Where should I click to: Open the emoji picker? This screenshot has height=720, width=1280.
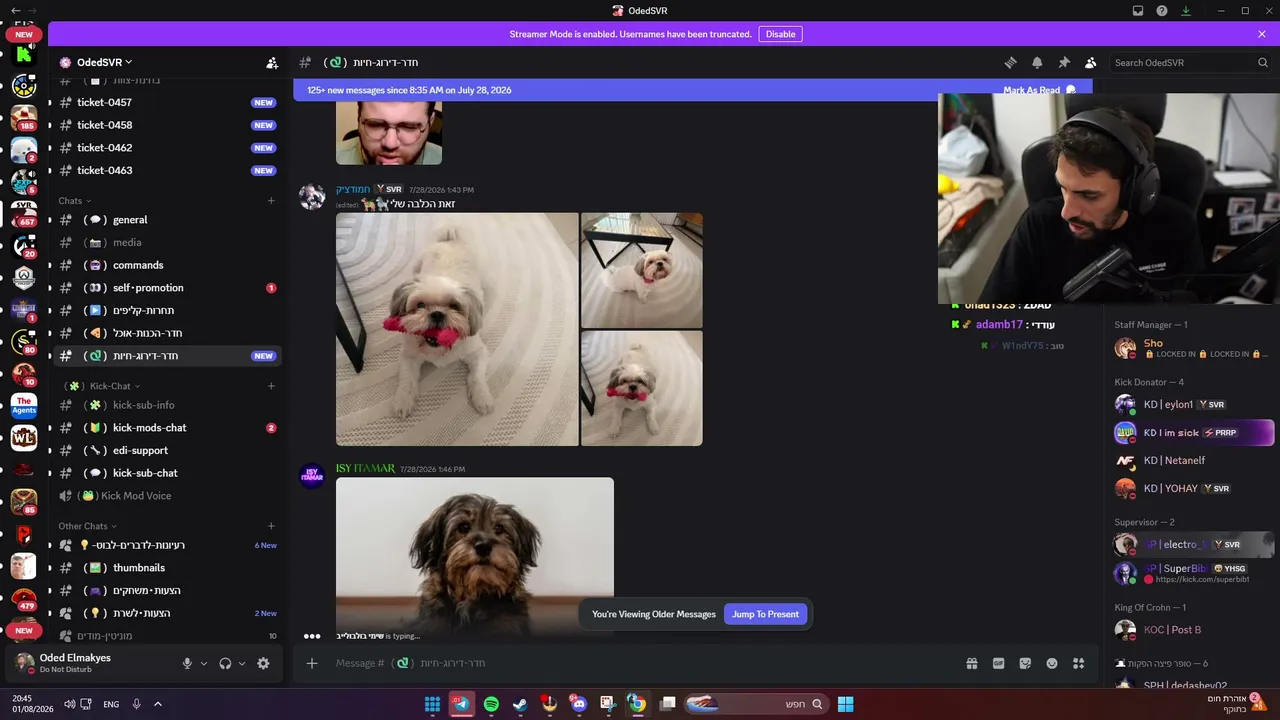pyautogui.click(x=1052, y=663)
